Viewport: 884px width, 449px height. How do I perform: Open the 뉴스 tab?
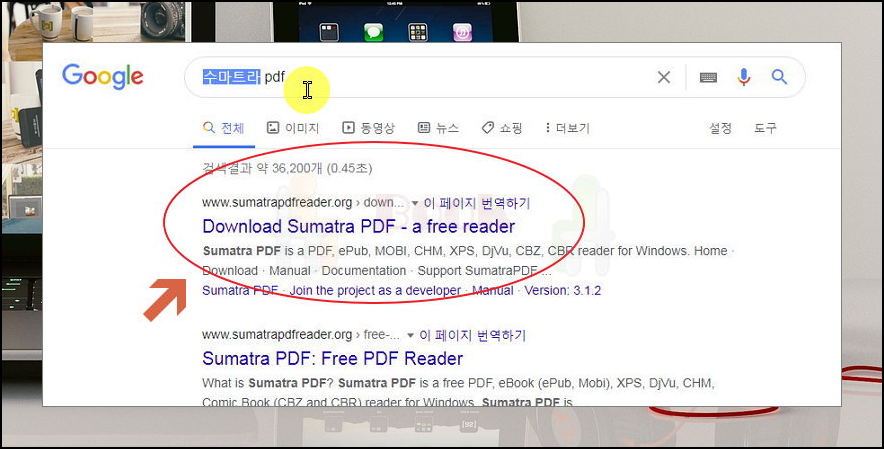[x=438, y=128]
